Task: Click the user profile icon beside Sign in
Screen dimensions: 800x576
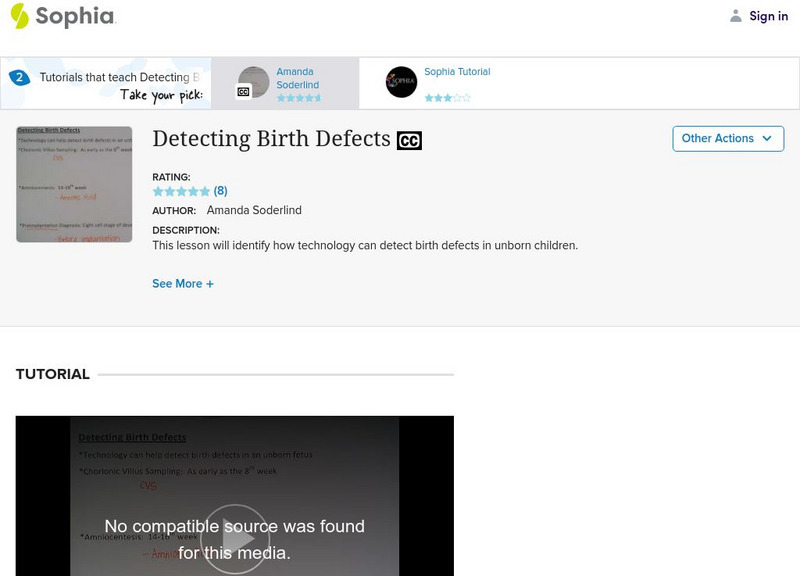Action: tap(735, 16)
